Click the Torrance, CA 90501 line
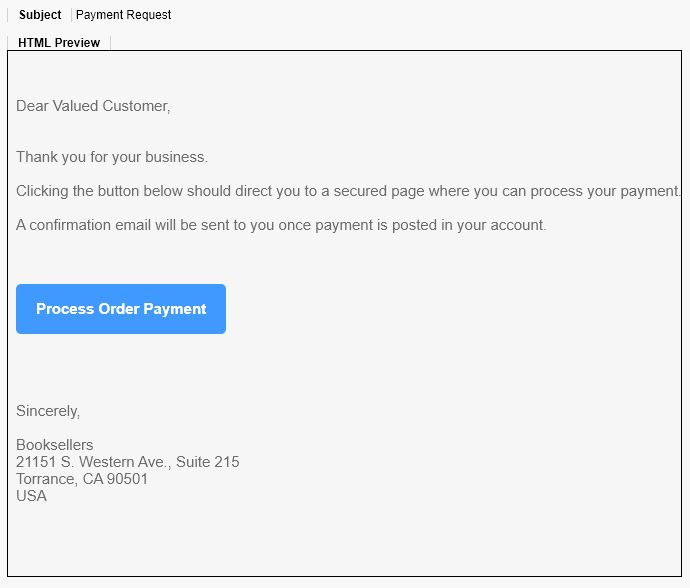This screenshot has height=588, width=690. [82, 479]
